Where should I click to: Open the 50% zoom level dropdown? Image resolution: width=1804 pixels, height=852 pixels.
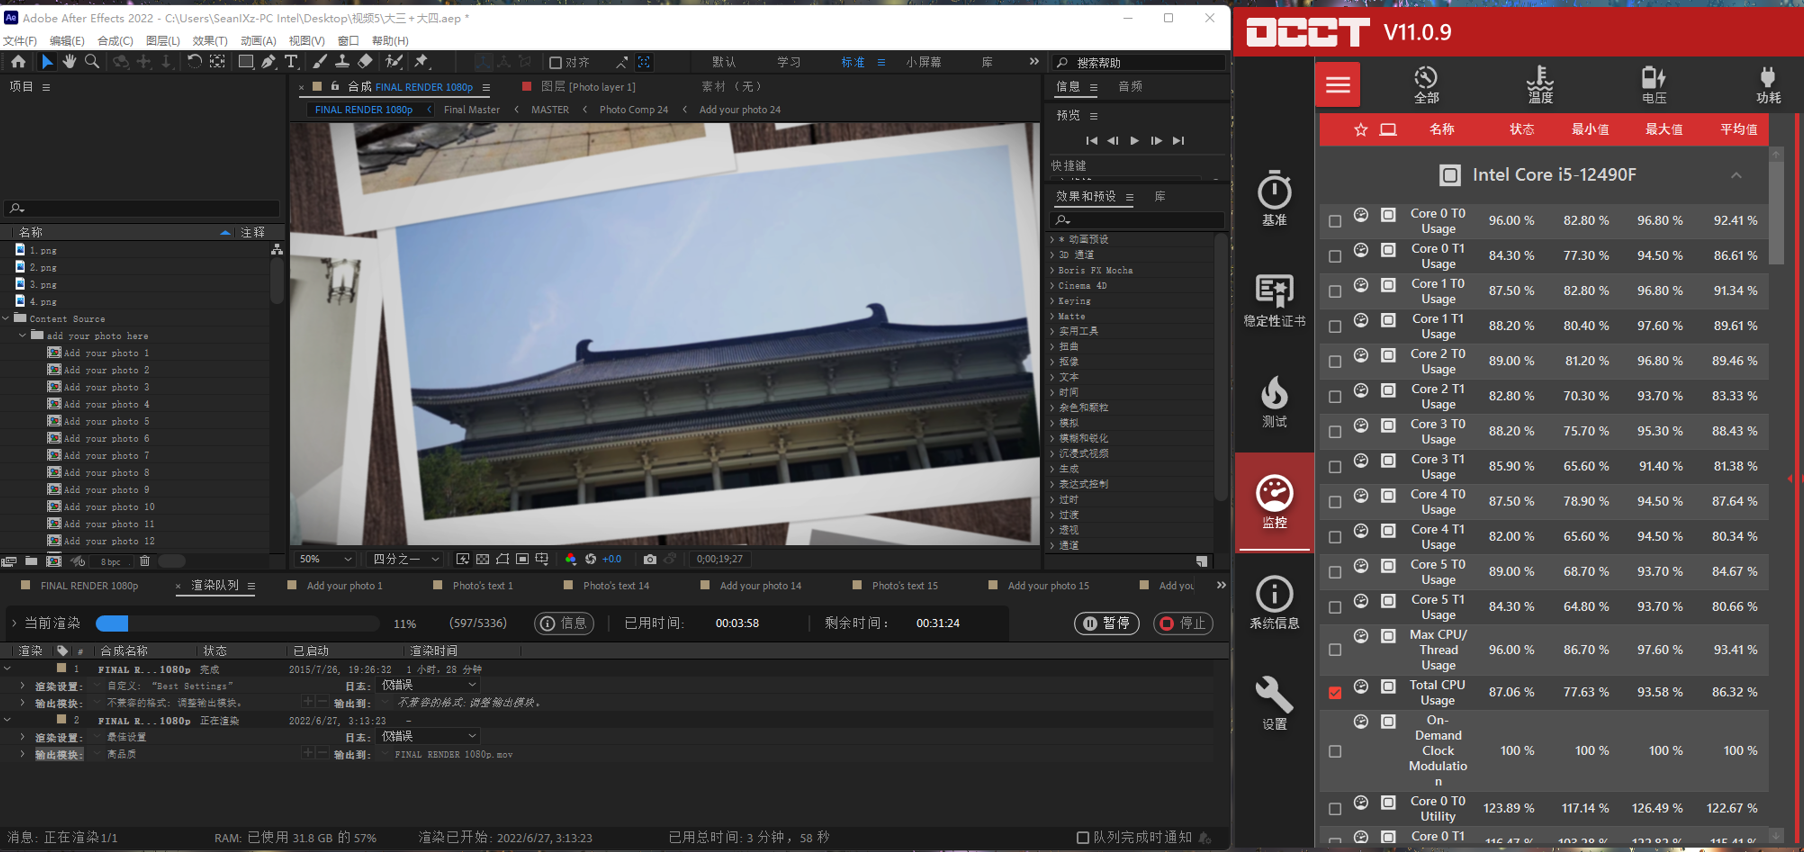[326, 559]
